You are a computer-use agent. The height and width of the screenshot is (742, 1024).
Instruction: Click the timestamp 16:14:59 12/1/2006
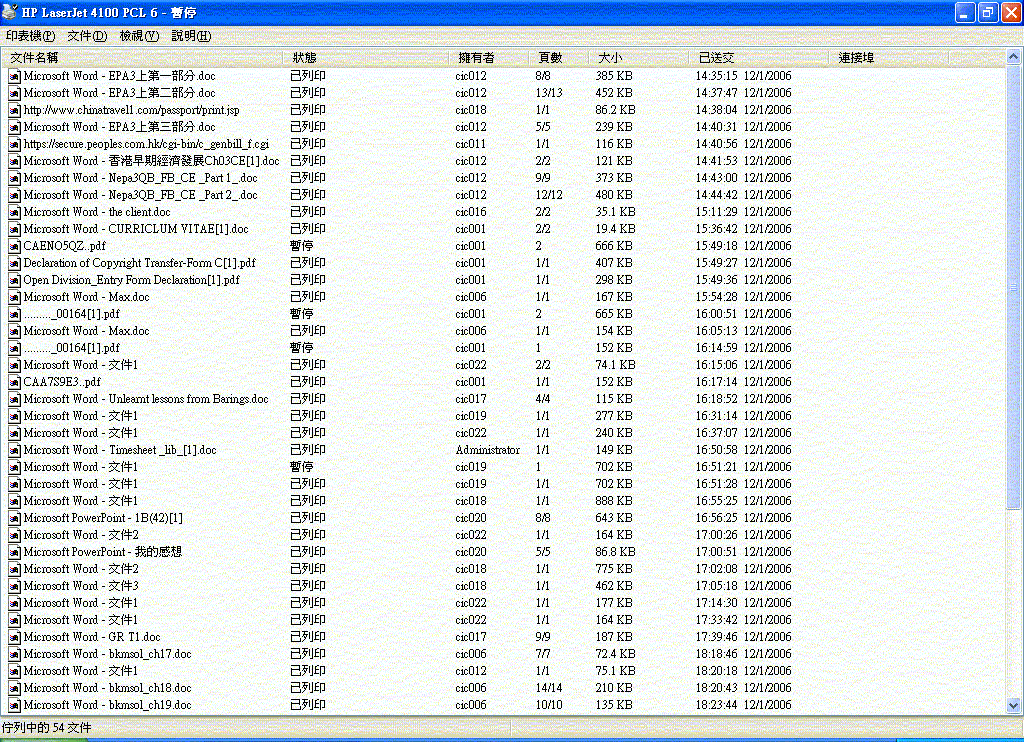[x=743, y=348]
